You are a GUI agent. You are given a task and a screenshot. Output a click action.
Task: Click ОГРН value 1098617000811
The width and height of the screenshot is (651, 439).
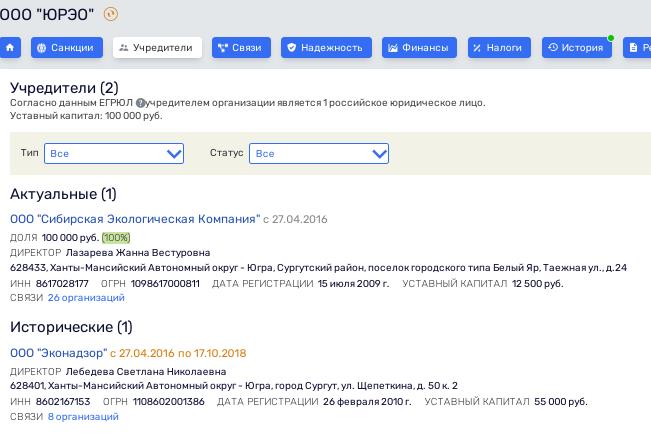coord(165,284)
